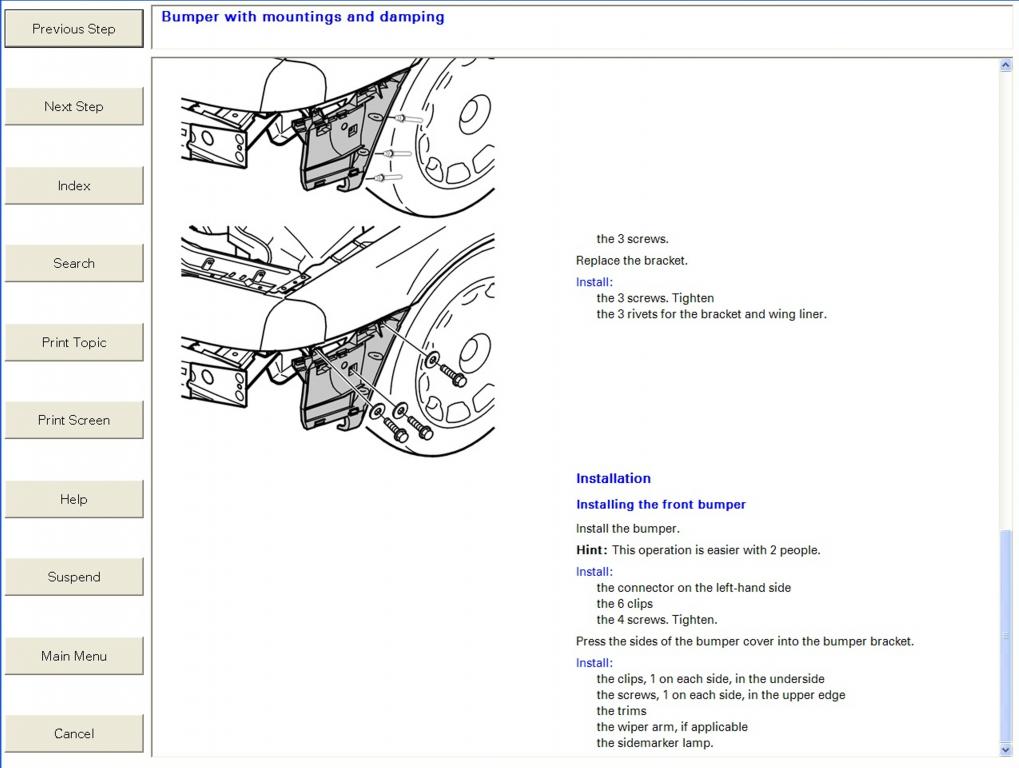Click the vertical scrollbar thumb
The image size is (1019, 768).
(x=1005, y=637)
